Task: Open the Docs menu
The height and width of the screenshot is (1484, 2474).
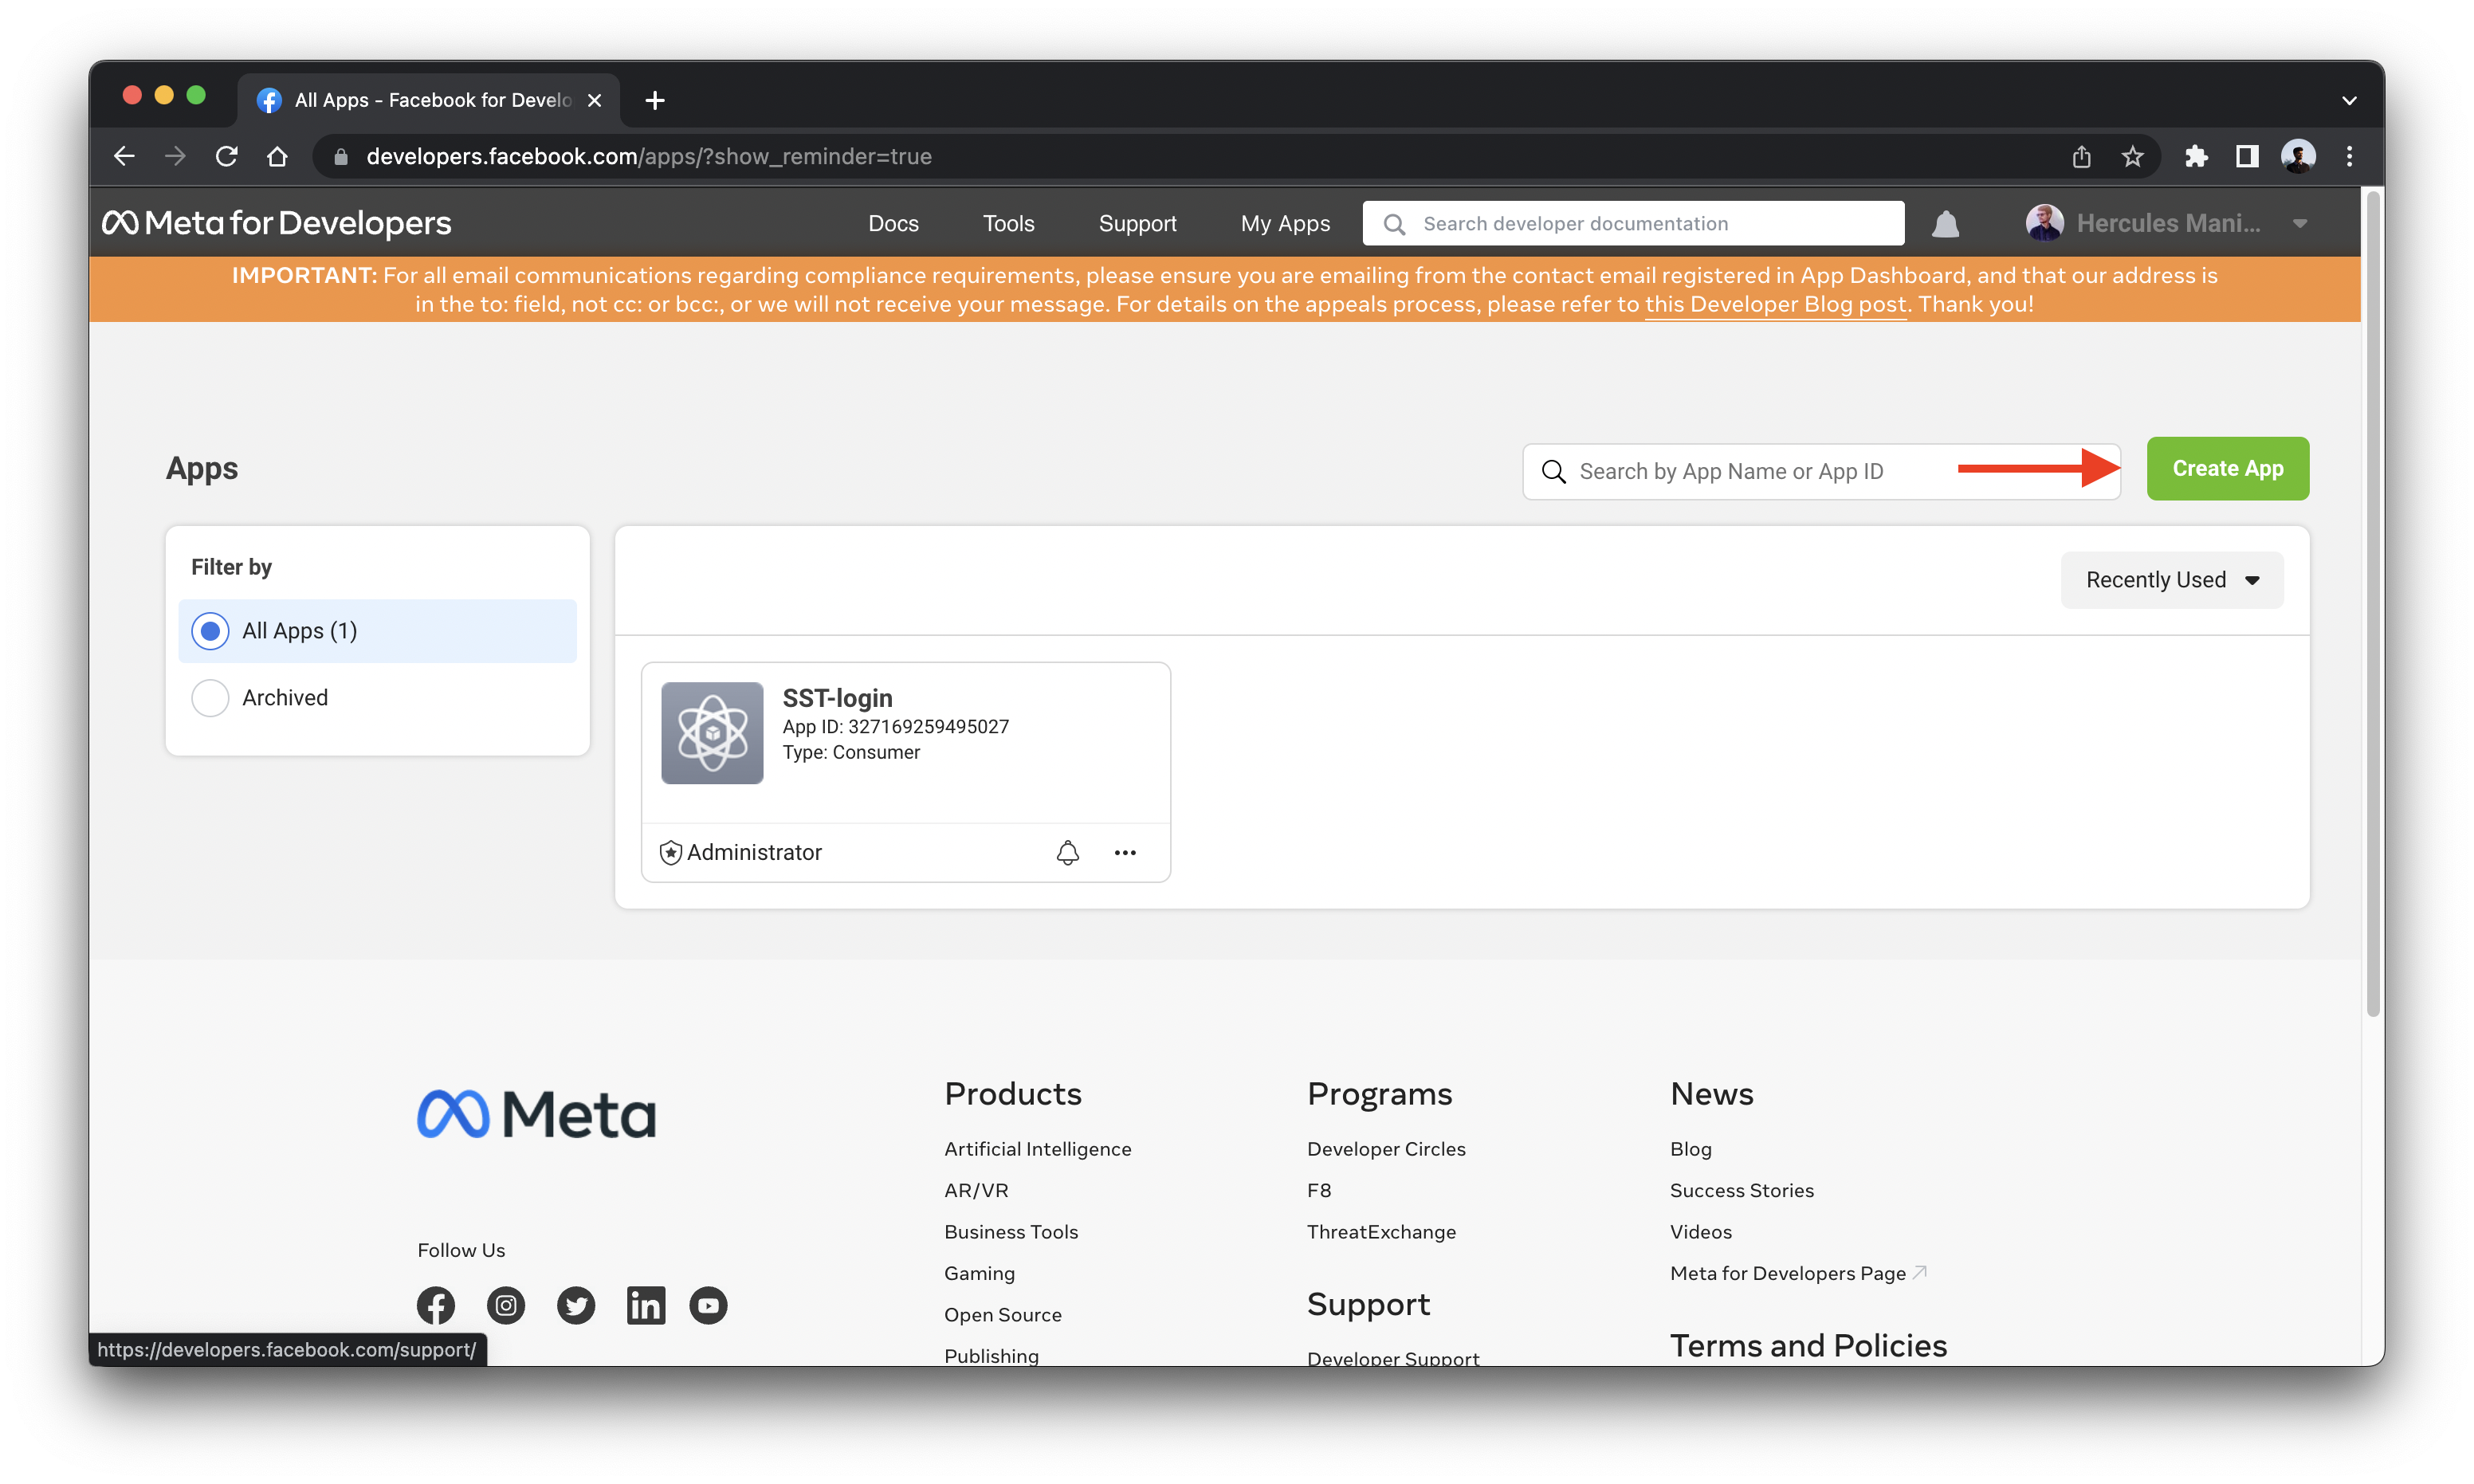Action: (893, 223)
